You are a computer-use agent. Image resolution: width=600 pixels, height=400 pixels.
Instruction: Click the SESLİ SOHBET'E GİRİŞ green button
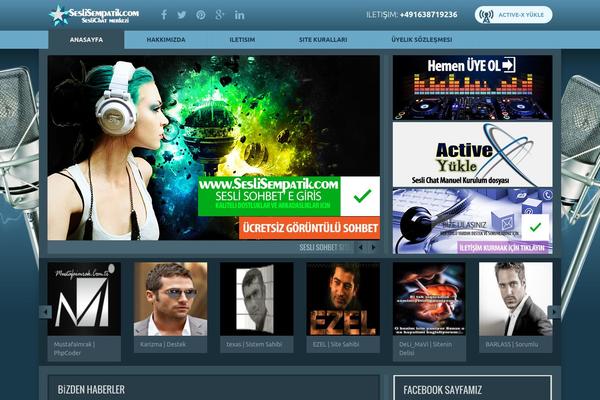pos(269,196)
